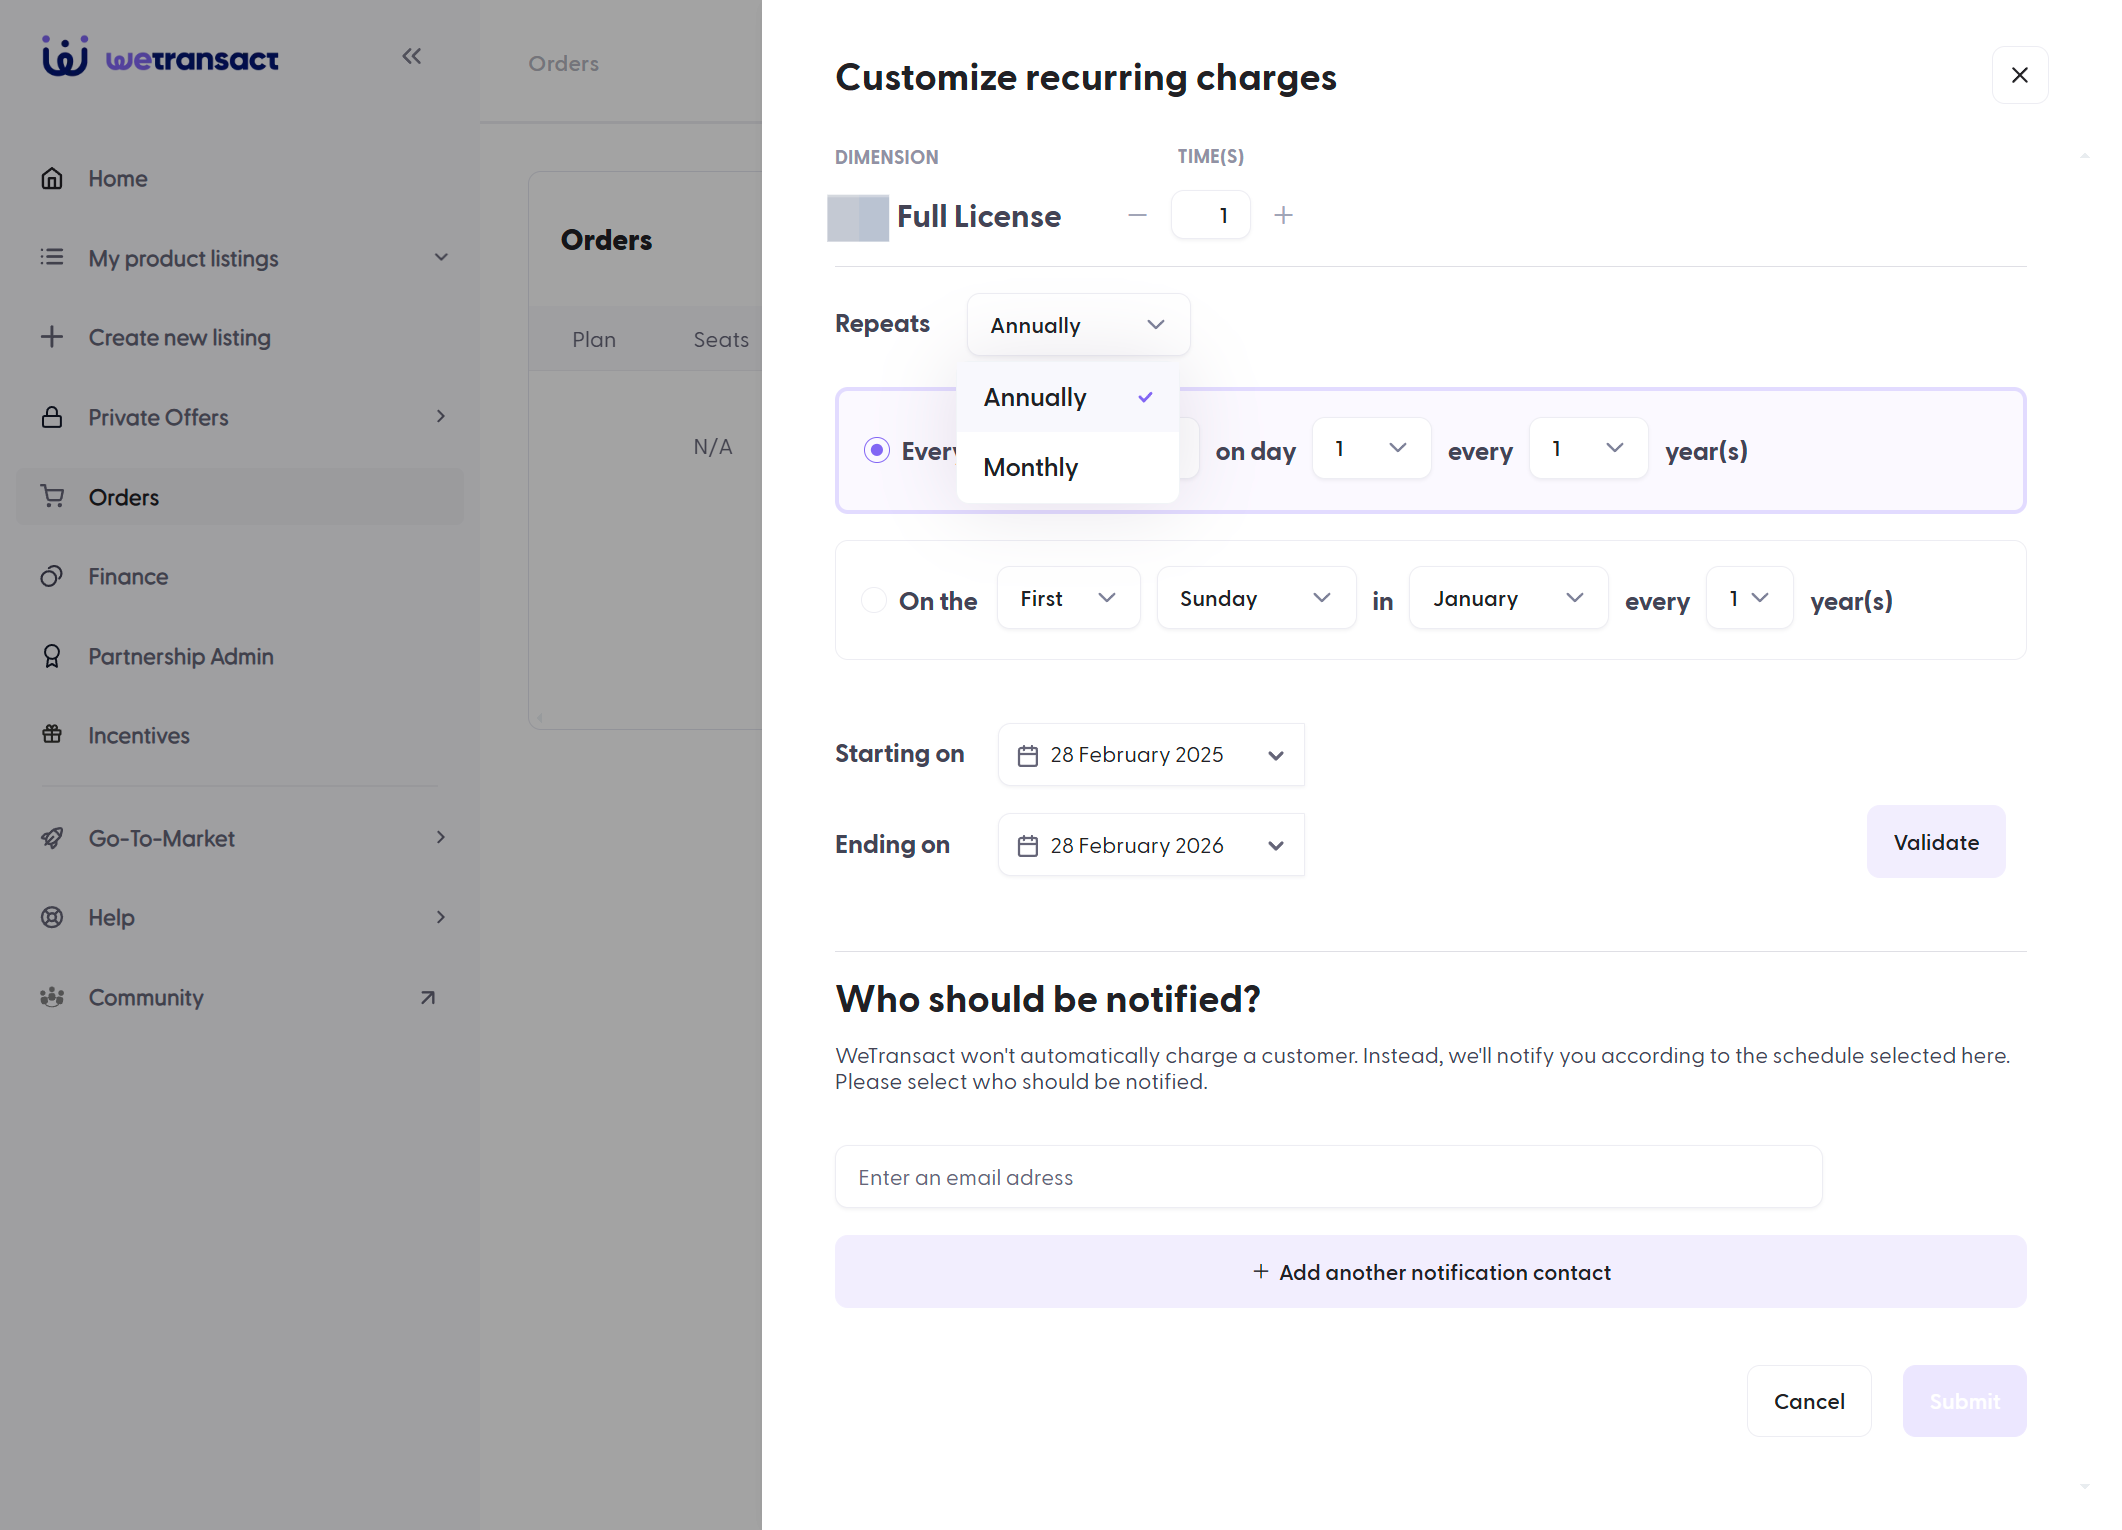
Task: Click the Finance icon
Action: [52, 576]
